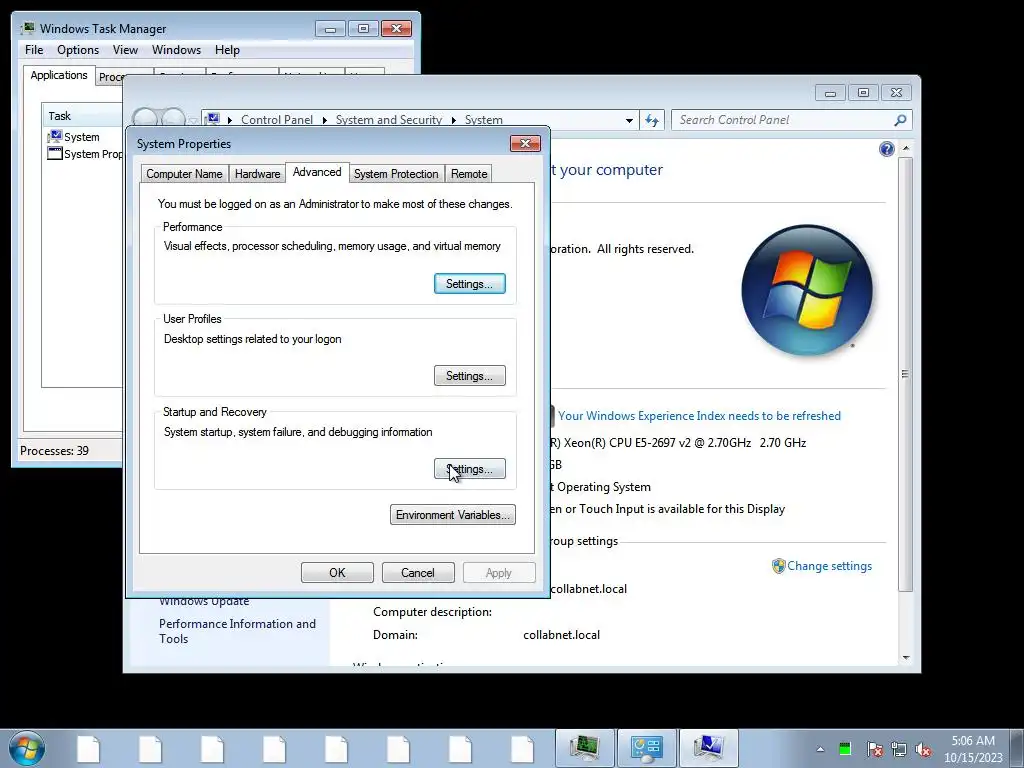
Task: Open Performance Information and Tools link
Action: click(237, 631)
